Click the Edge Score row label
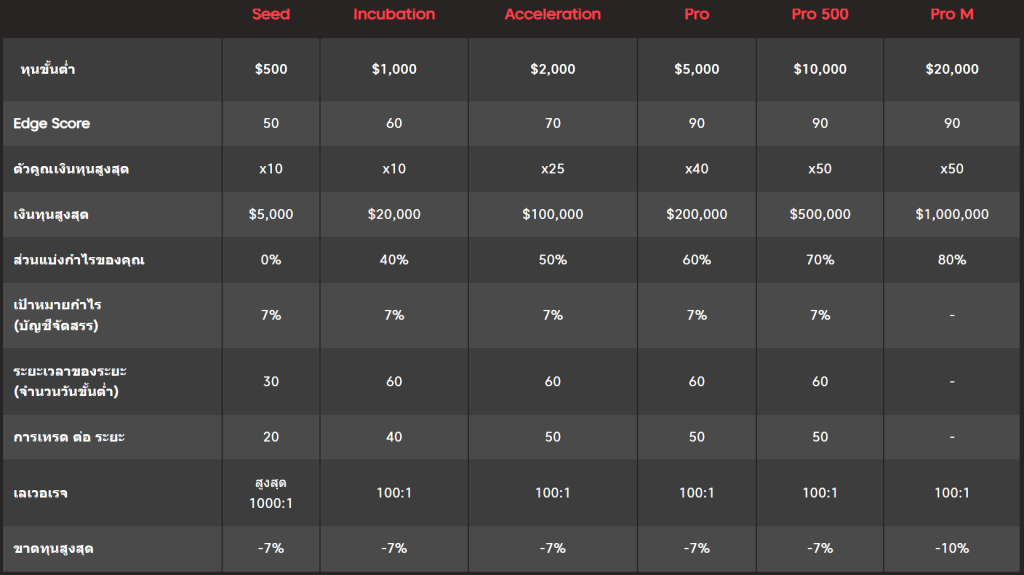Screen dimensions: 1024x575 (x=51, y=123)
